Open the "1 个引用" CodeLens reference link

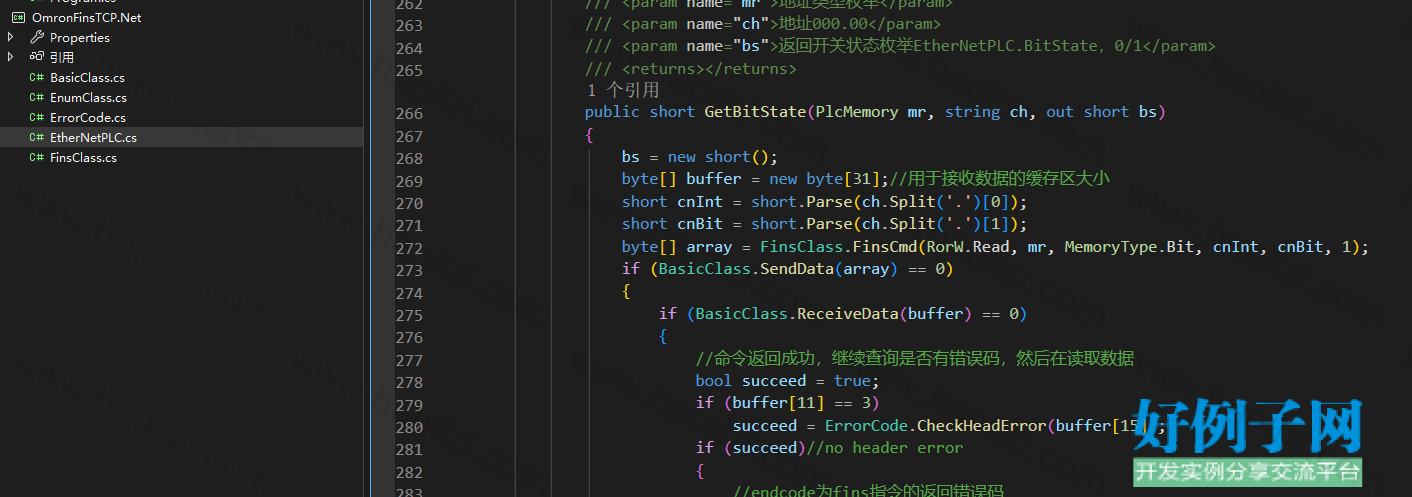click(x=622, y=90)
